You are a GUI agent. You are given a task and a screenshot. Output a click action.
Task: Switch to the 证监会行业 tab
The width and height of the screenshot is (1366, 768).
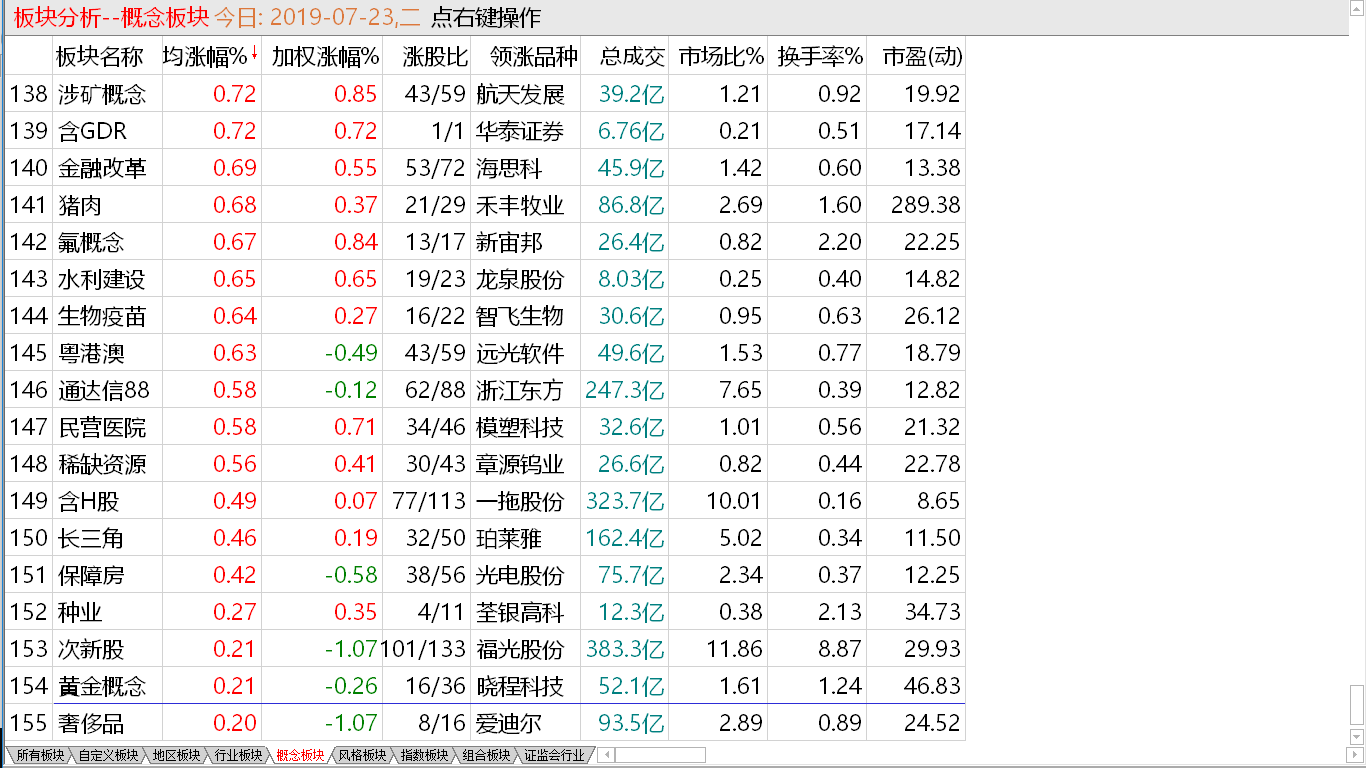tap(554, 755)
